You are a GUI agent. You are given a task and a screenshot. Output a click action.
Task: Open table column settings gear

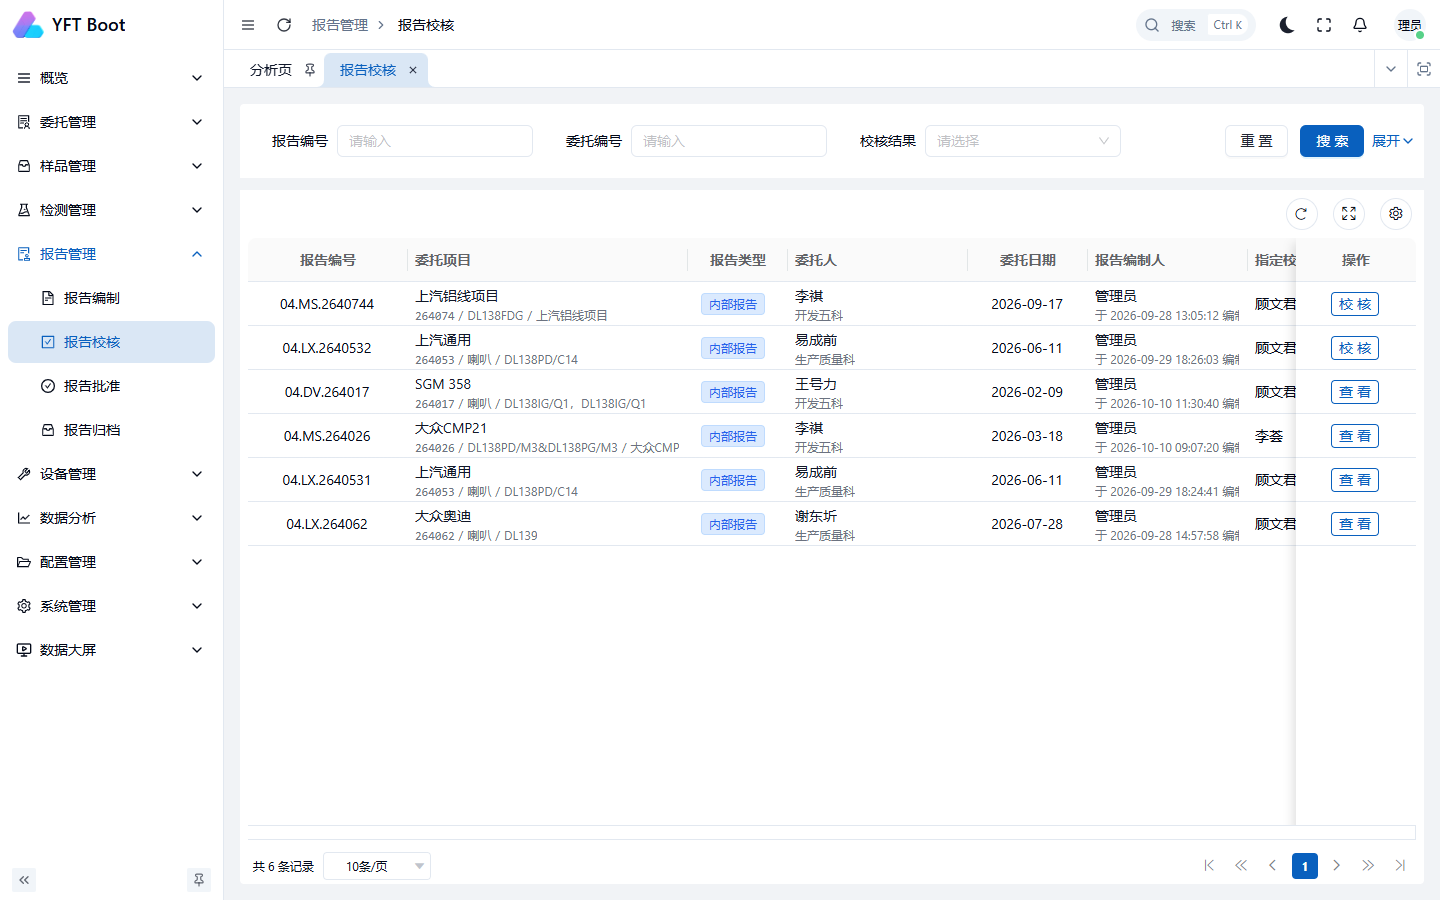(x=1396, y=214)
